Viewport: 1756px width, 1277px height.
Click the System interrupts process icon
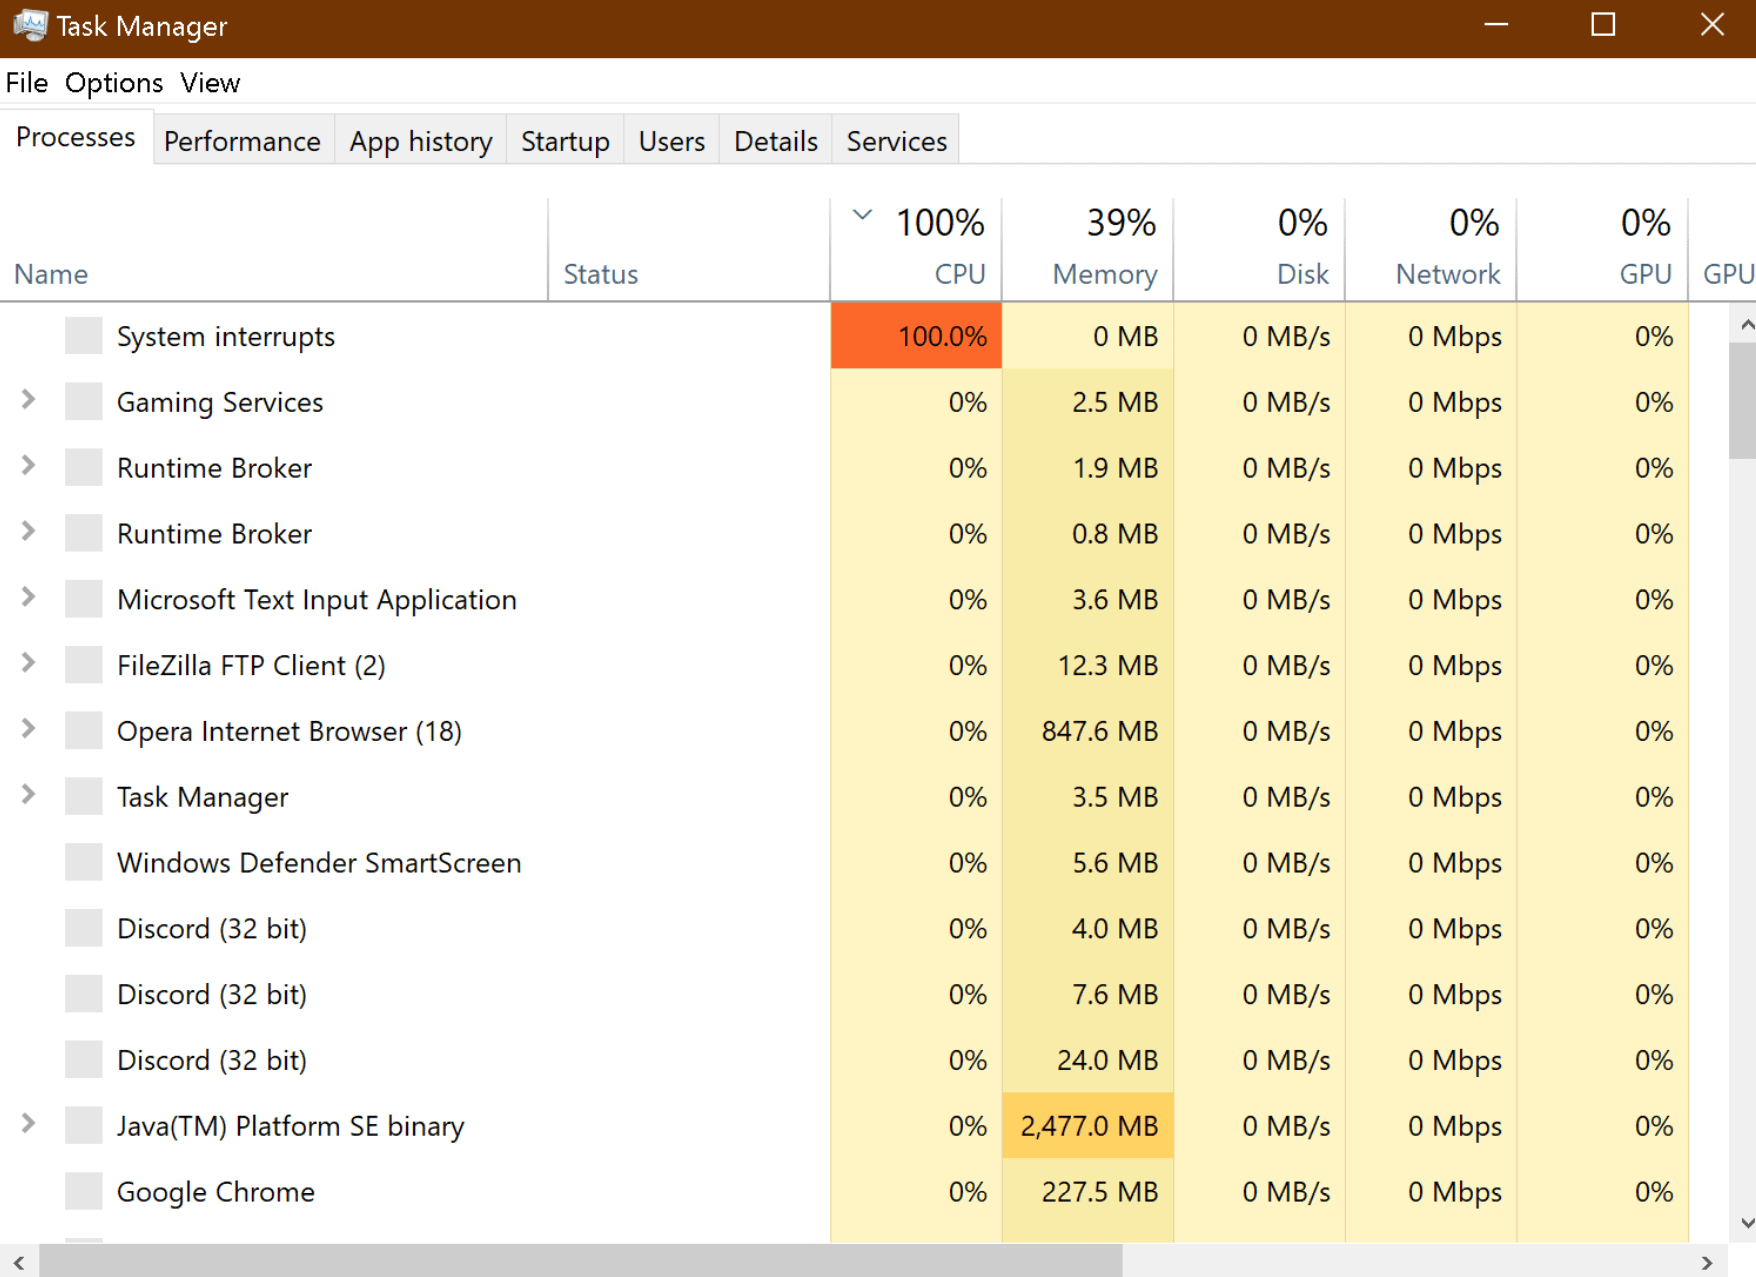[x=84, y=336]
